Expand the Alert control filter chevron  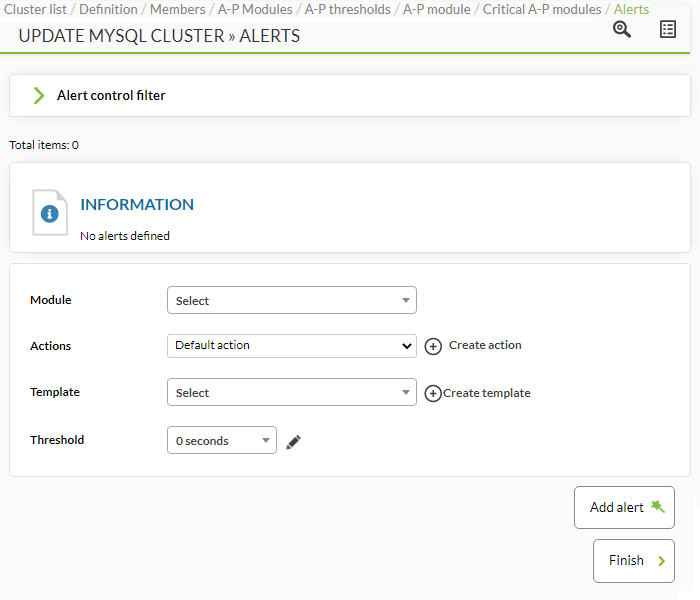pyautogui.click(x=39, y=96)
